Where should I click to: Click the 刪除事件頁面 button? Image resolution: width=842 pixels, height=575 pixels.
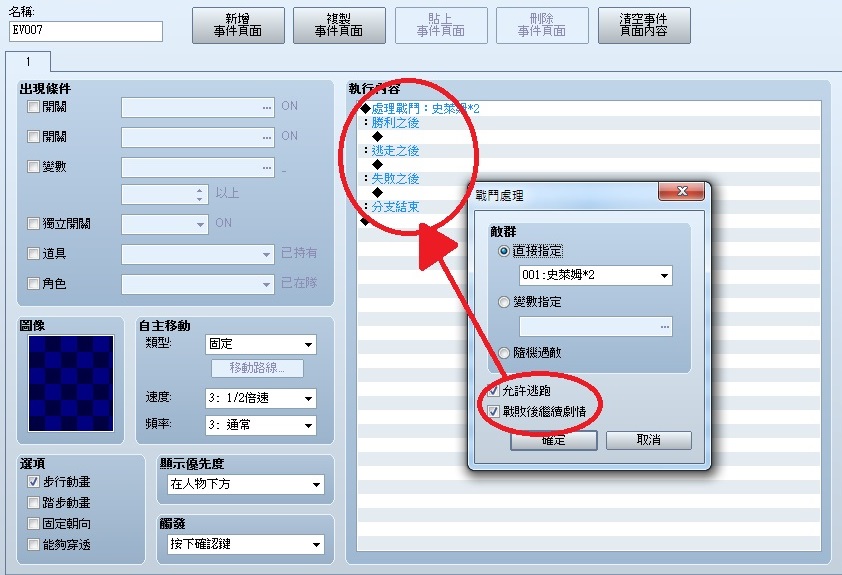(542, 25)
